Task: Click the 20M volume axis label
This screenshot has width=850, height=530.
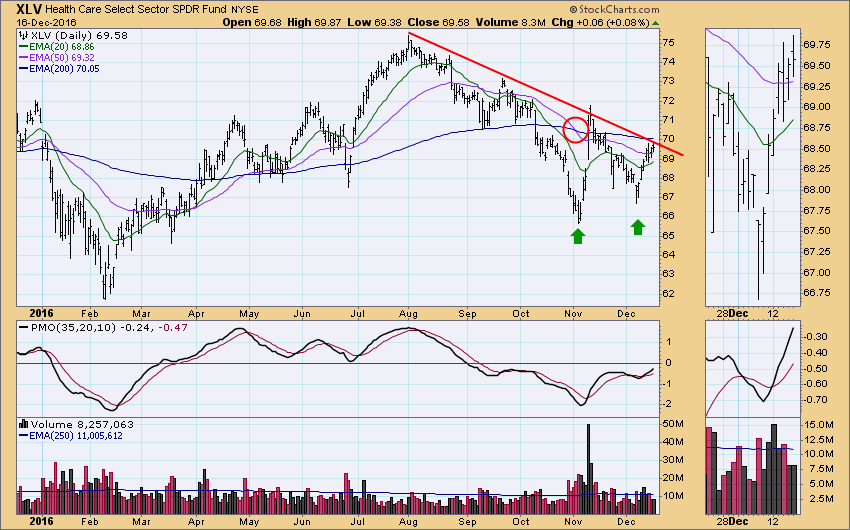Action: pyautogui.click(x=673, y=477)
